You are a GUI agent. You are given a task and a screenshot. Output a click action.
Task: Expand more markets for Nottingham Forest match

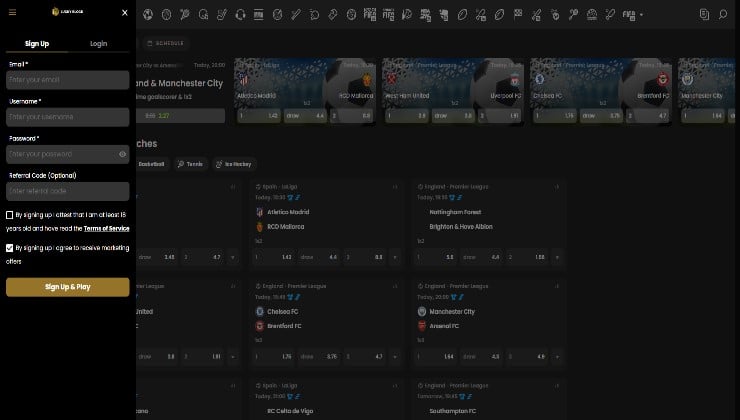(x=557, y=257)
